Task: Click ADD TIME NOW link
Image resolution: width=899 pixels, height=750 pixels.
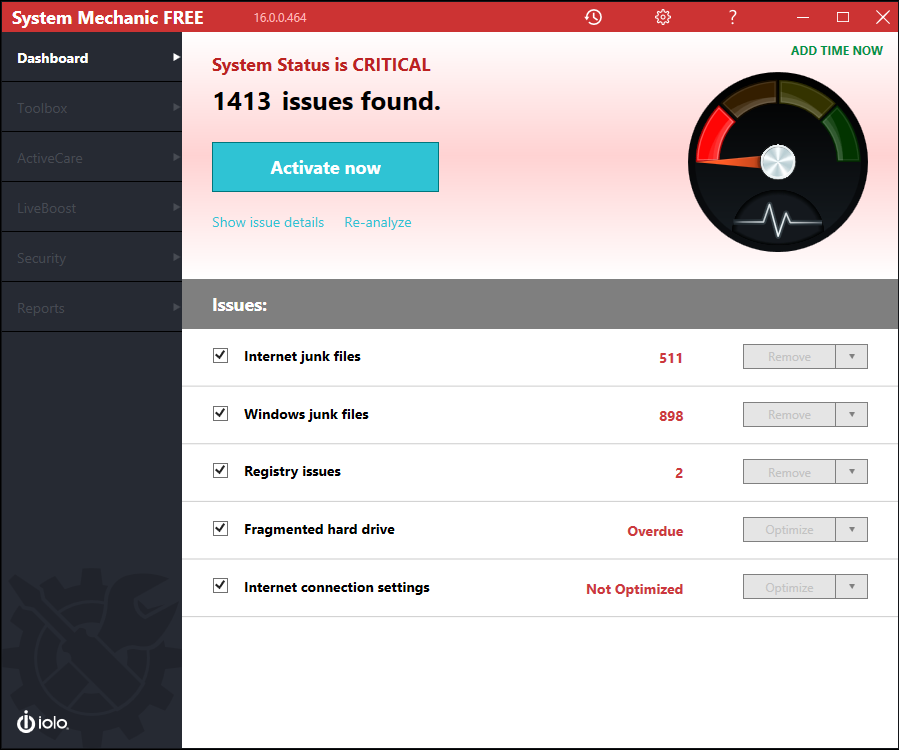Action: [837, 50]
